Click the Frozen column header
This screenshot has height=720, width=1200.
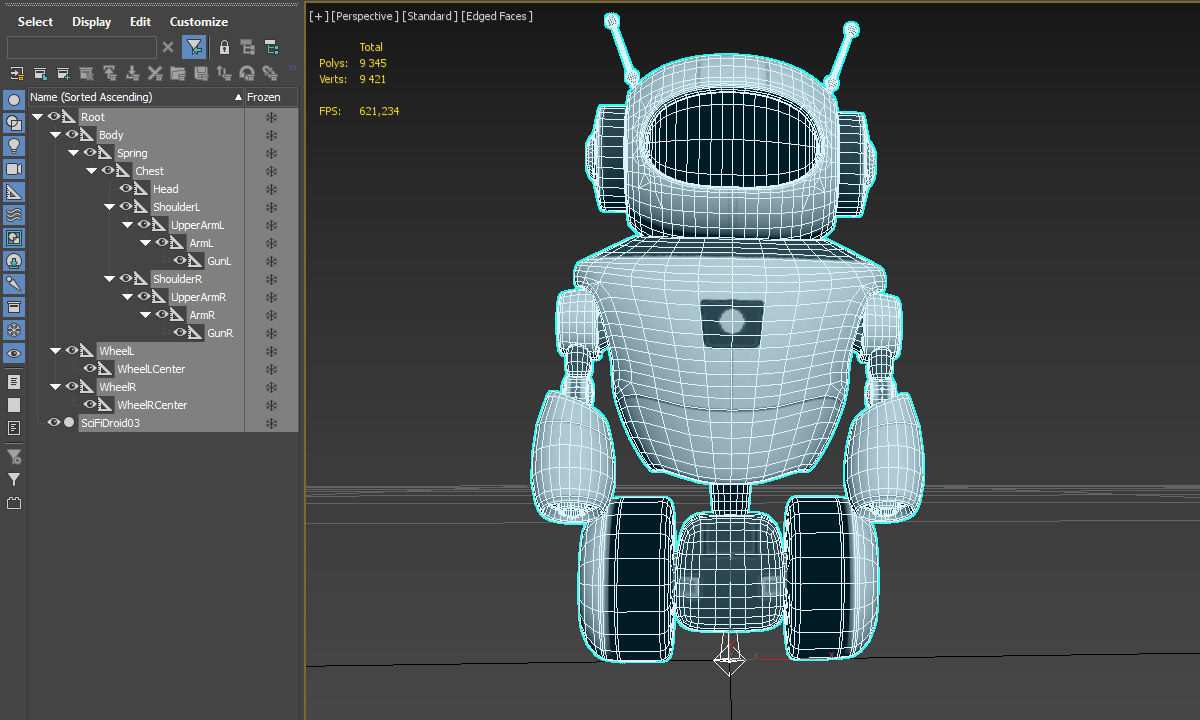(271, 97)
